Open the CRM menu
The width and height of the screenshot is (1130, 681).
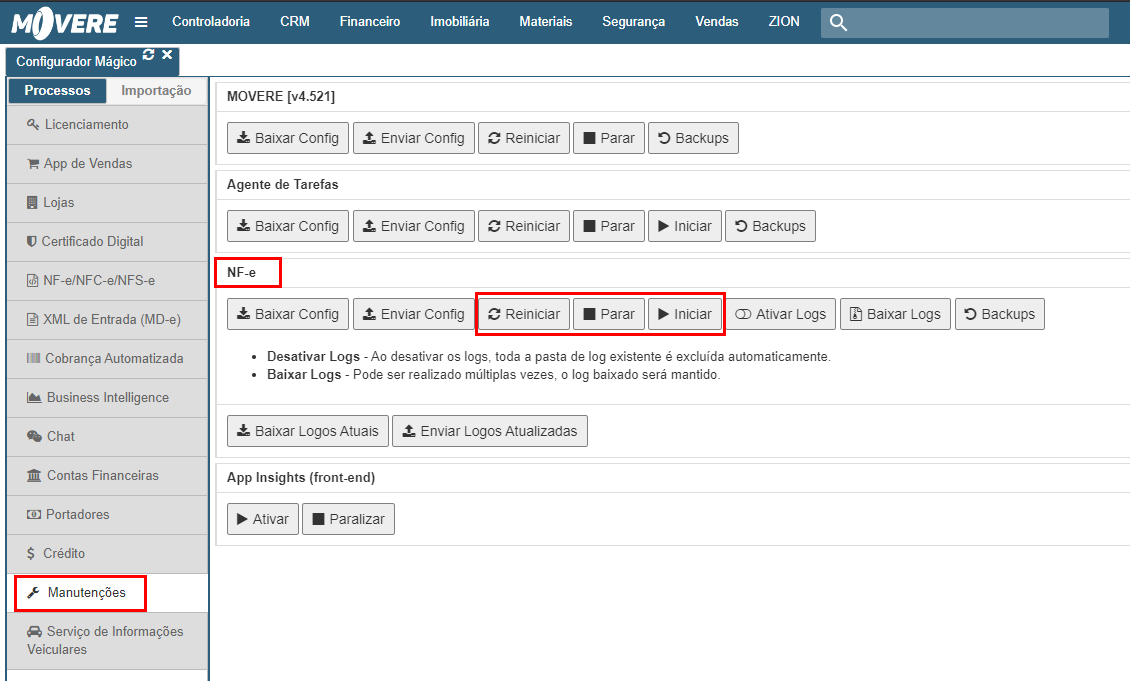pos(295,22)
